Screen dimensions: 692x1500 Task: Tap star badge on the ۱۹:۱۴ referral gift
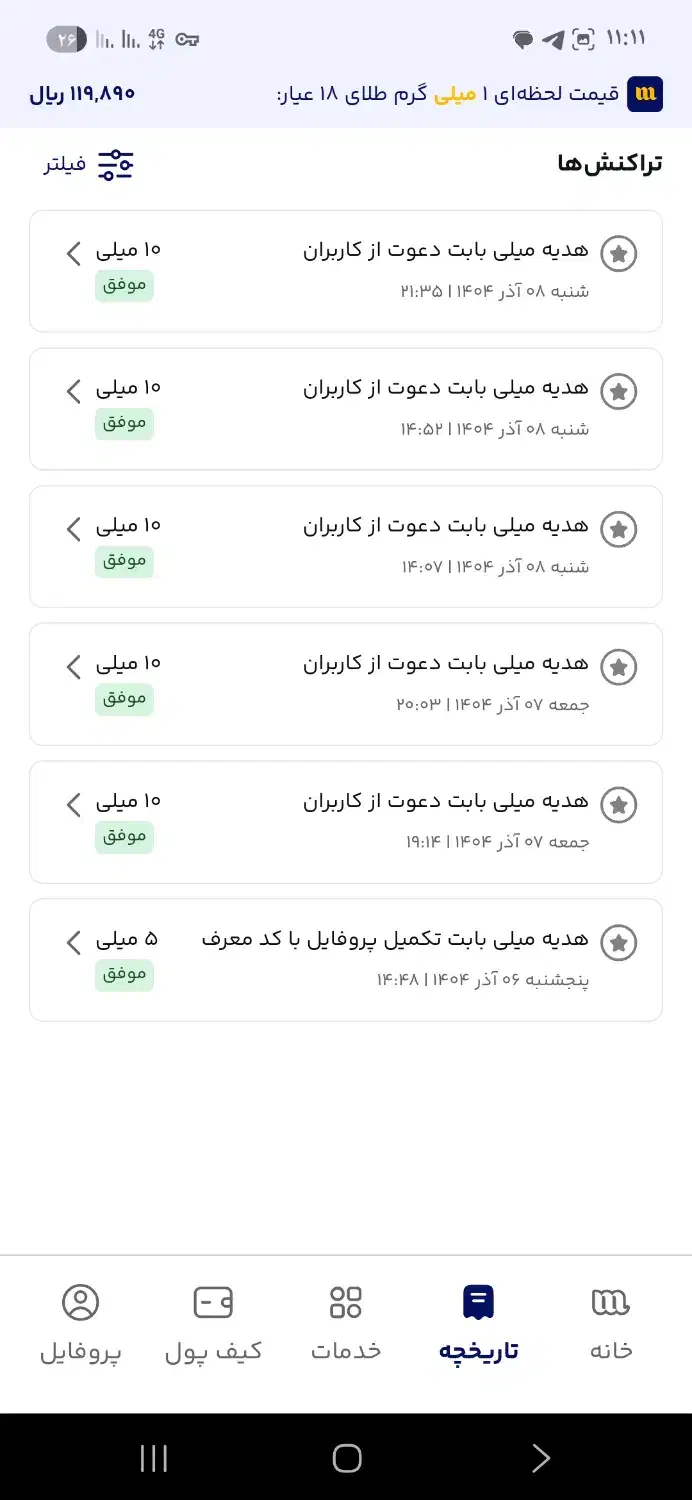pyautogui.click(x=619, y=805)
